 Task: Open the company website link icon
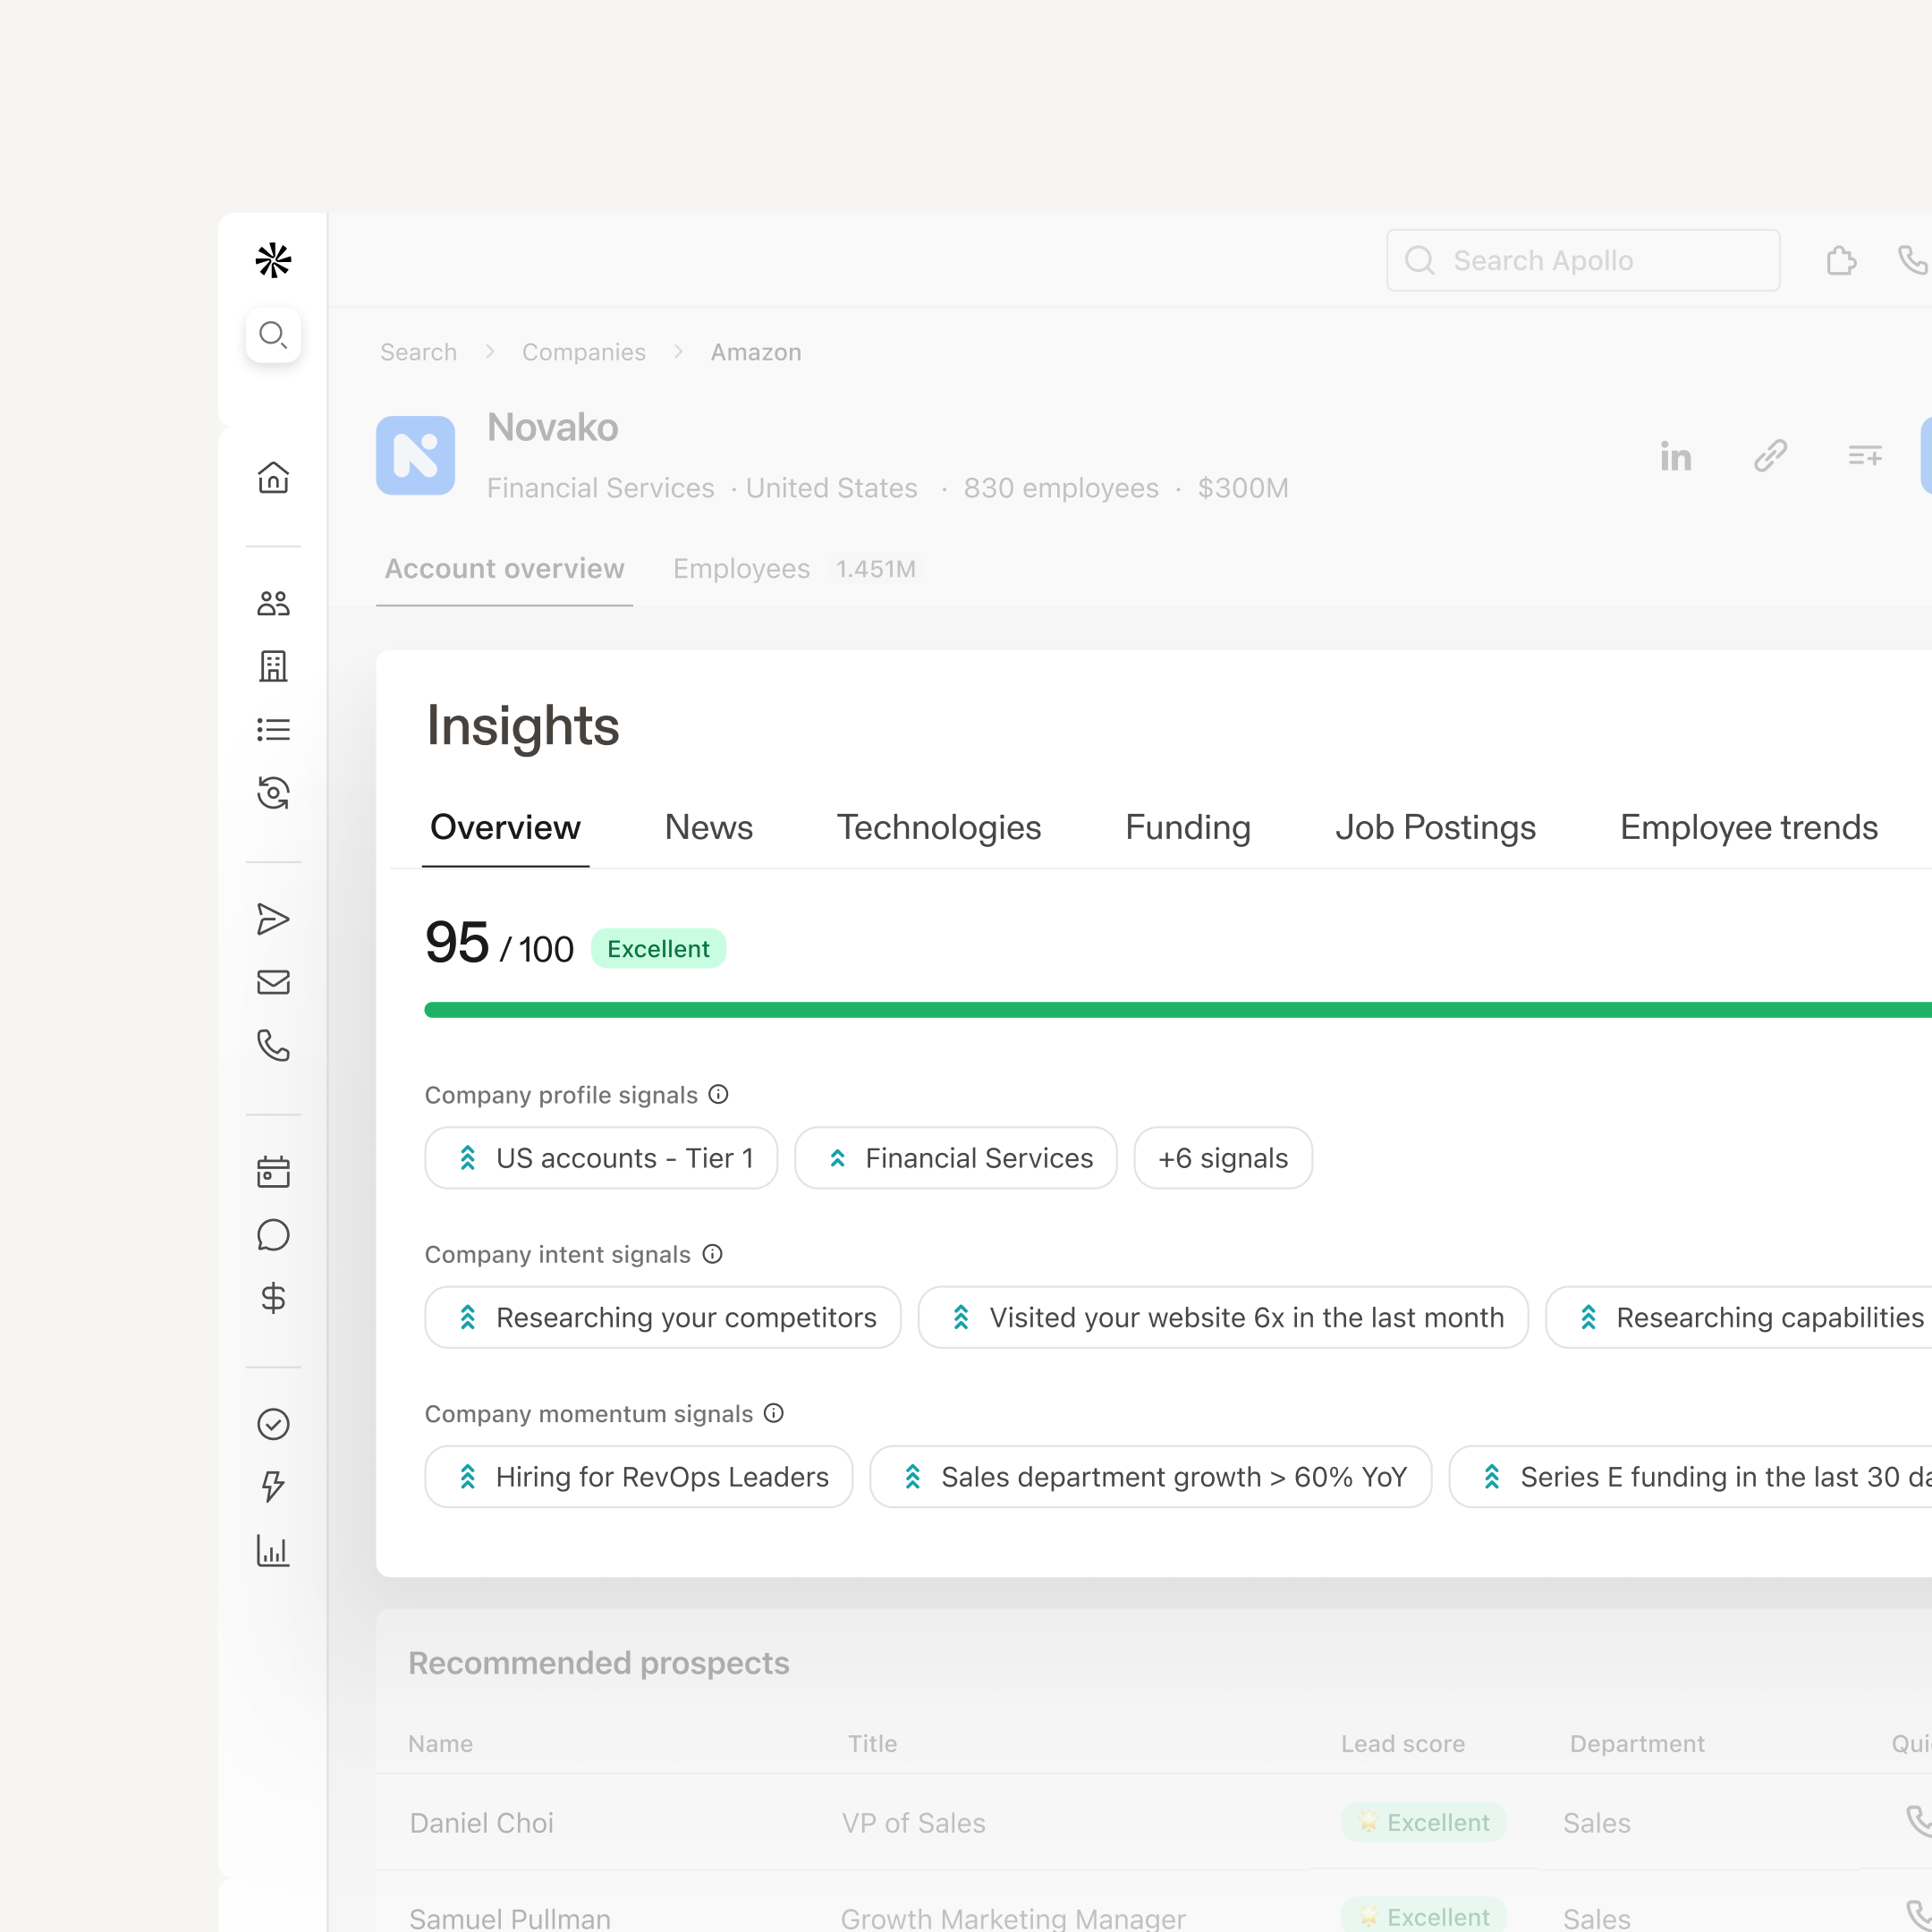[x=1770, y=456]
